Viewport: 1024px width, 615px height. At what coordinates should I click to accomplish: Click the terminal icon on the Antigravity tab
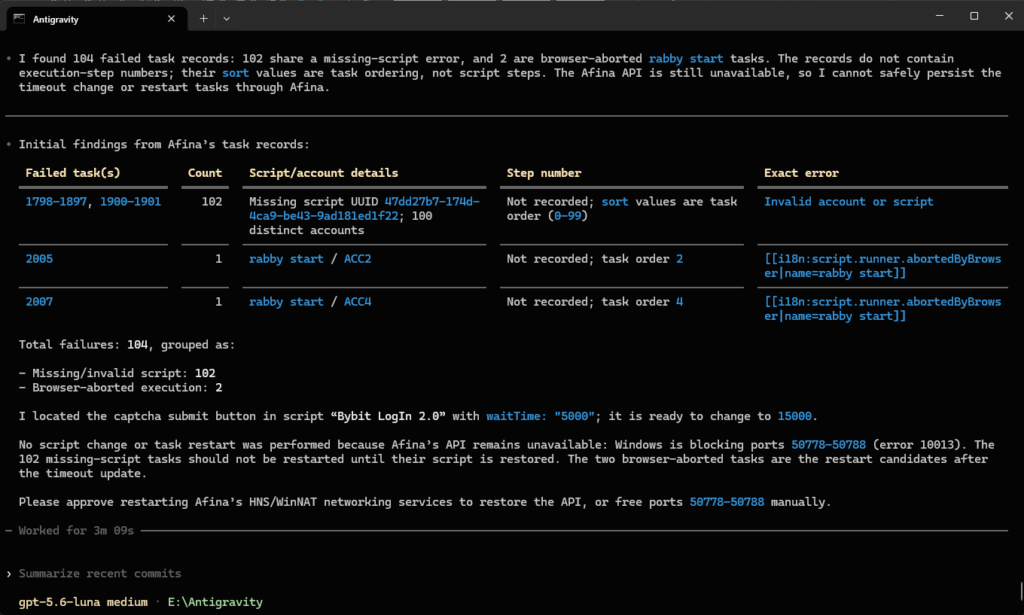coord(19,19)
